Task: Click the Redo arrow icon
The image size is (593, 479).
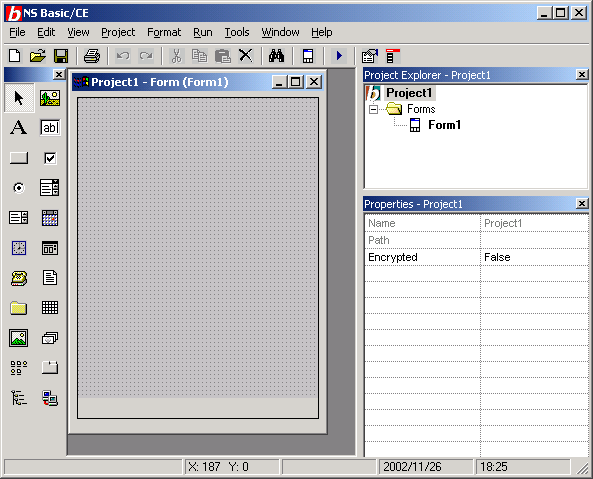Action: (146, 56)
